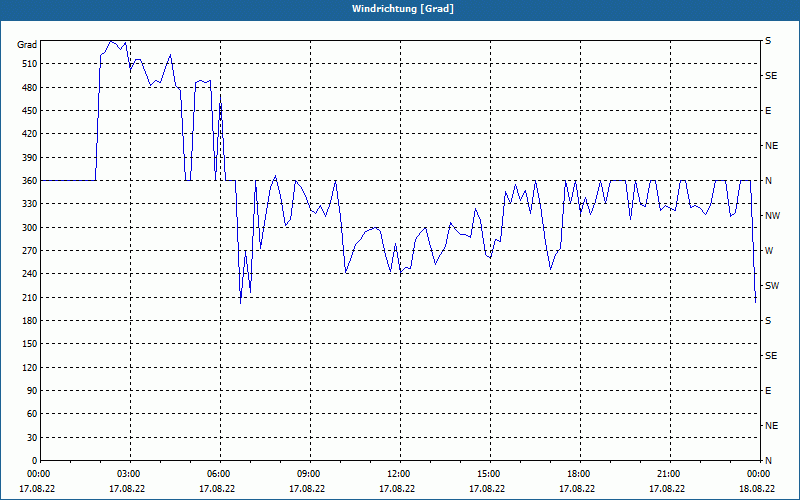This screenshot has width=800, height=500.
Task: Pick the NE compass label level with 30
Action: [x=771, y=426]
